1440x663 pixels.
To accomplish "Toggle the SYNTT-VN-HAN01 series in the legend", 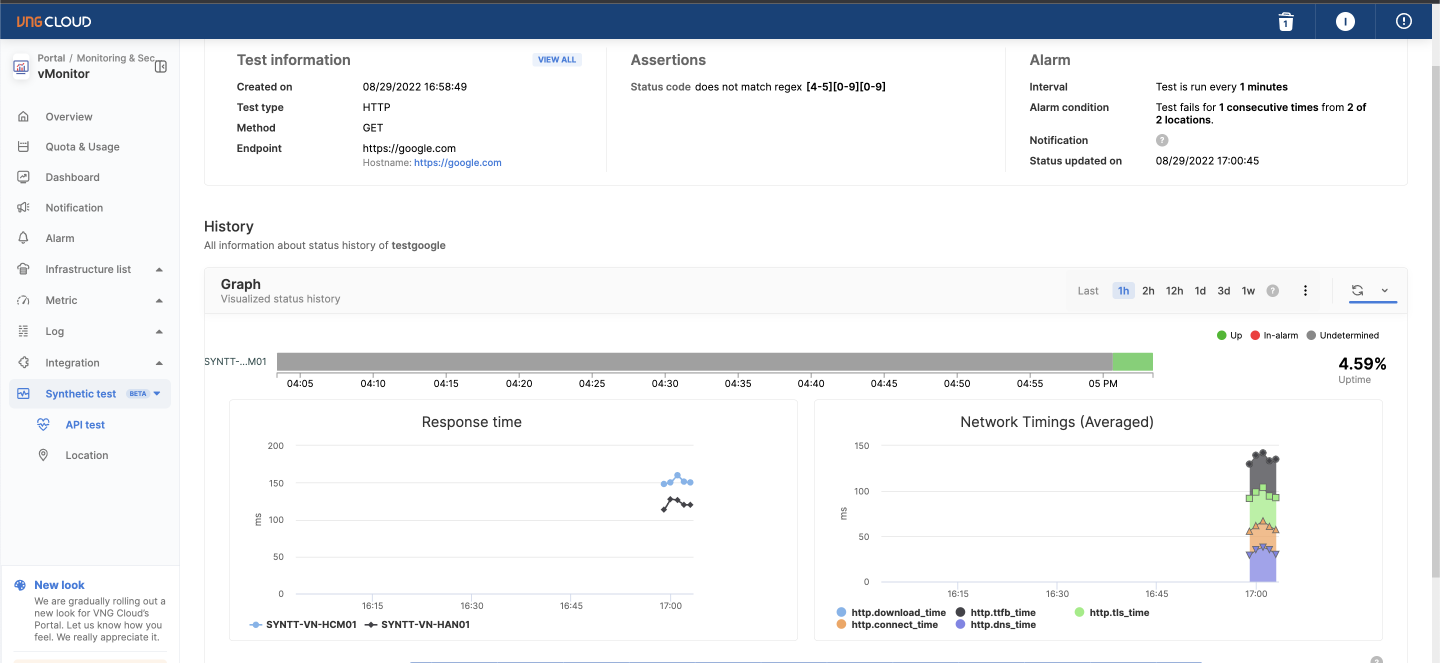I will [x=417, y=624].
